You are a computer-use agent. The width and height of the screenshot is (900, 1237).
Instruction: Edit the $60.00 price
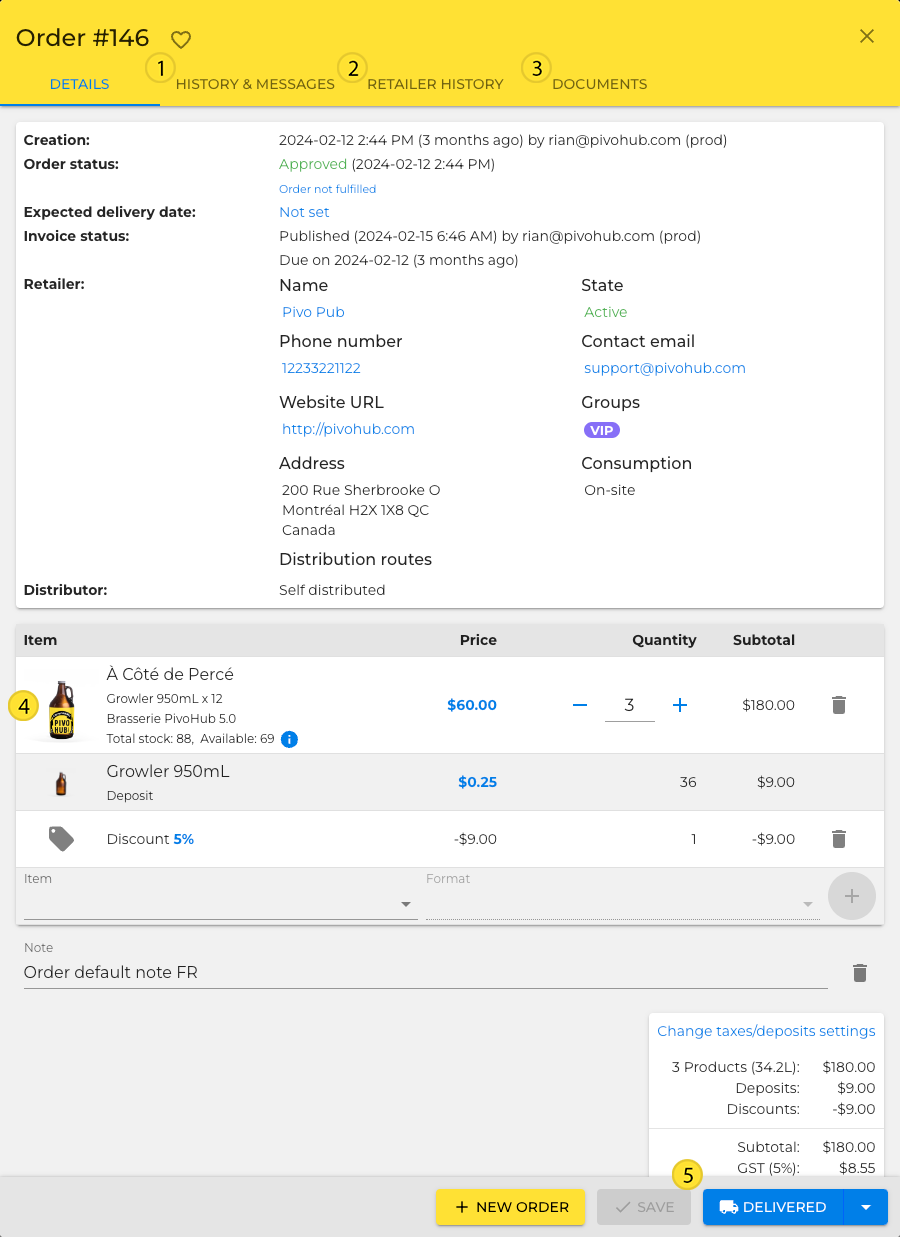pos(472,705)
